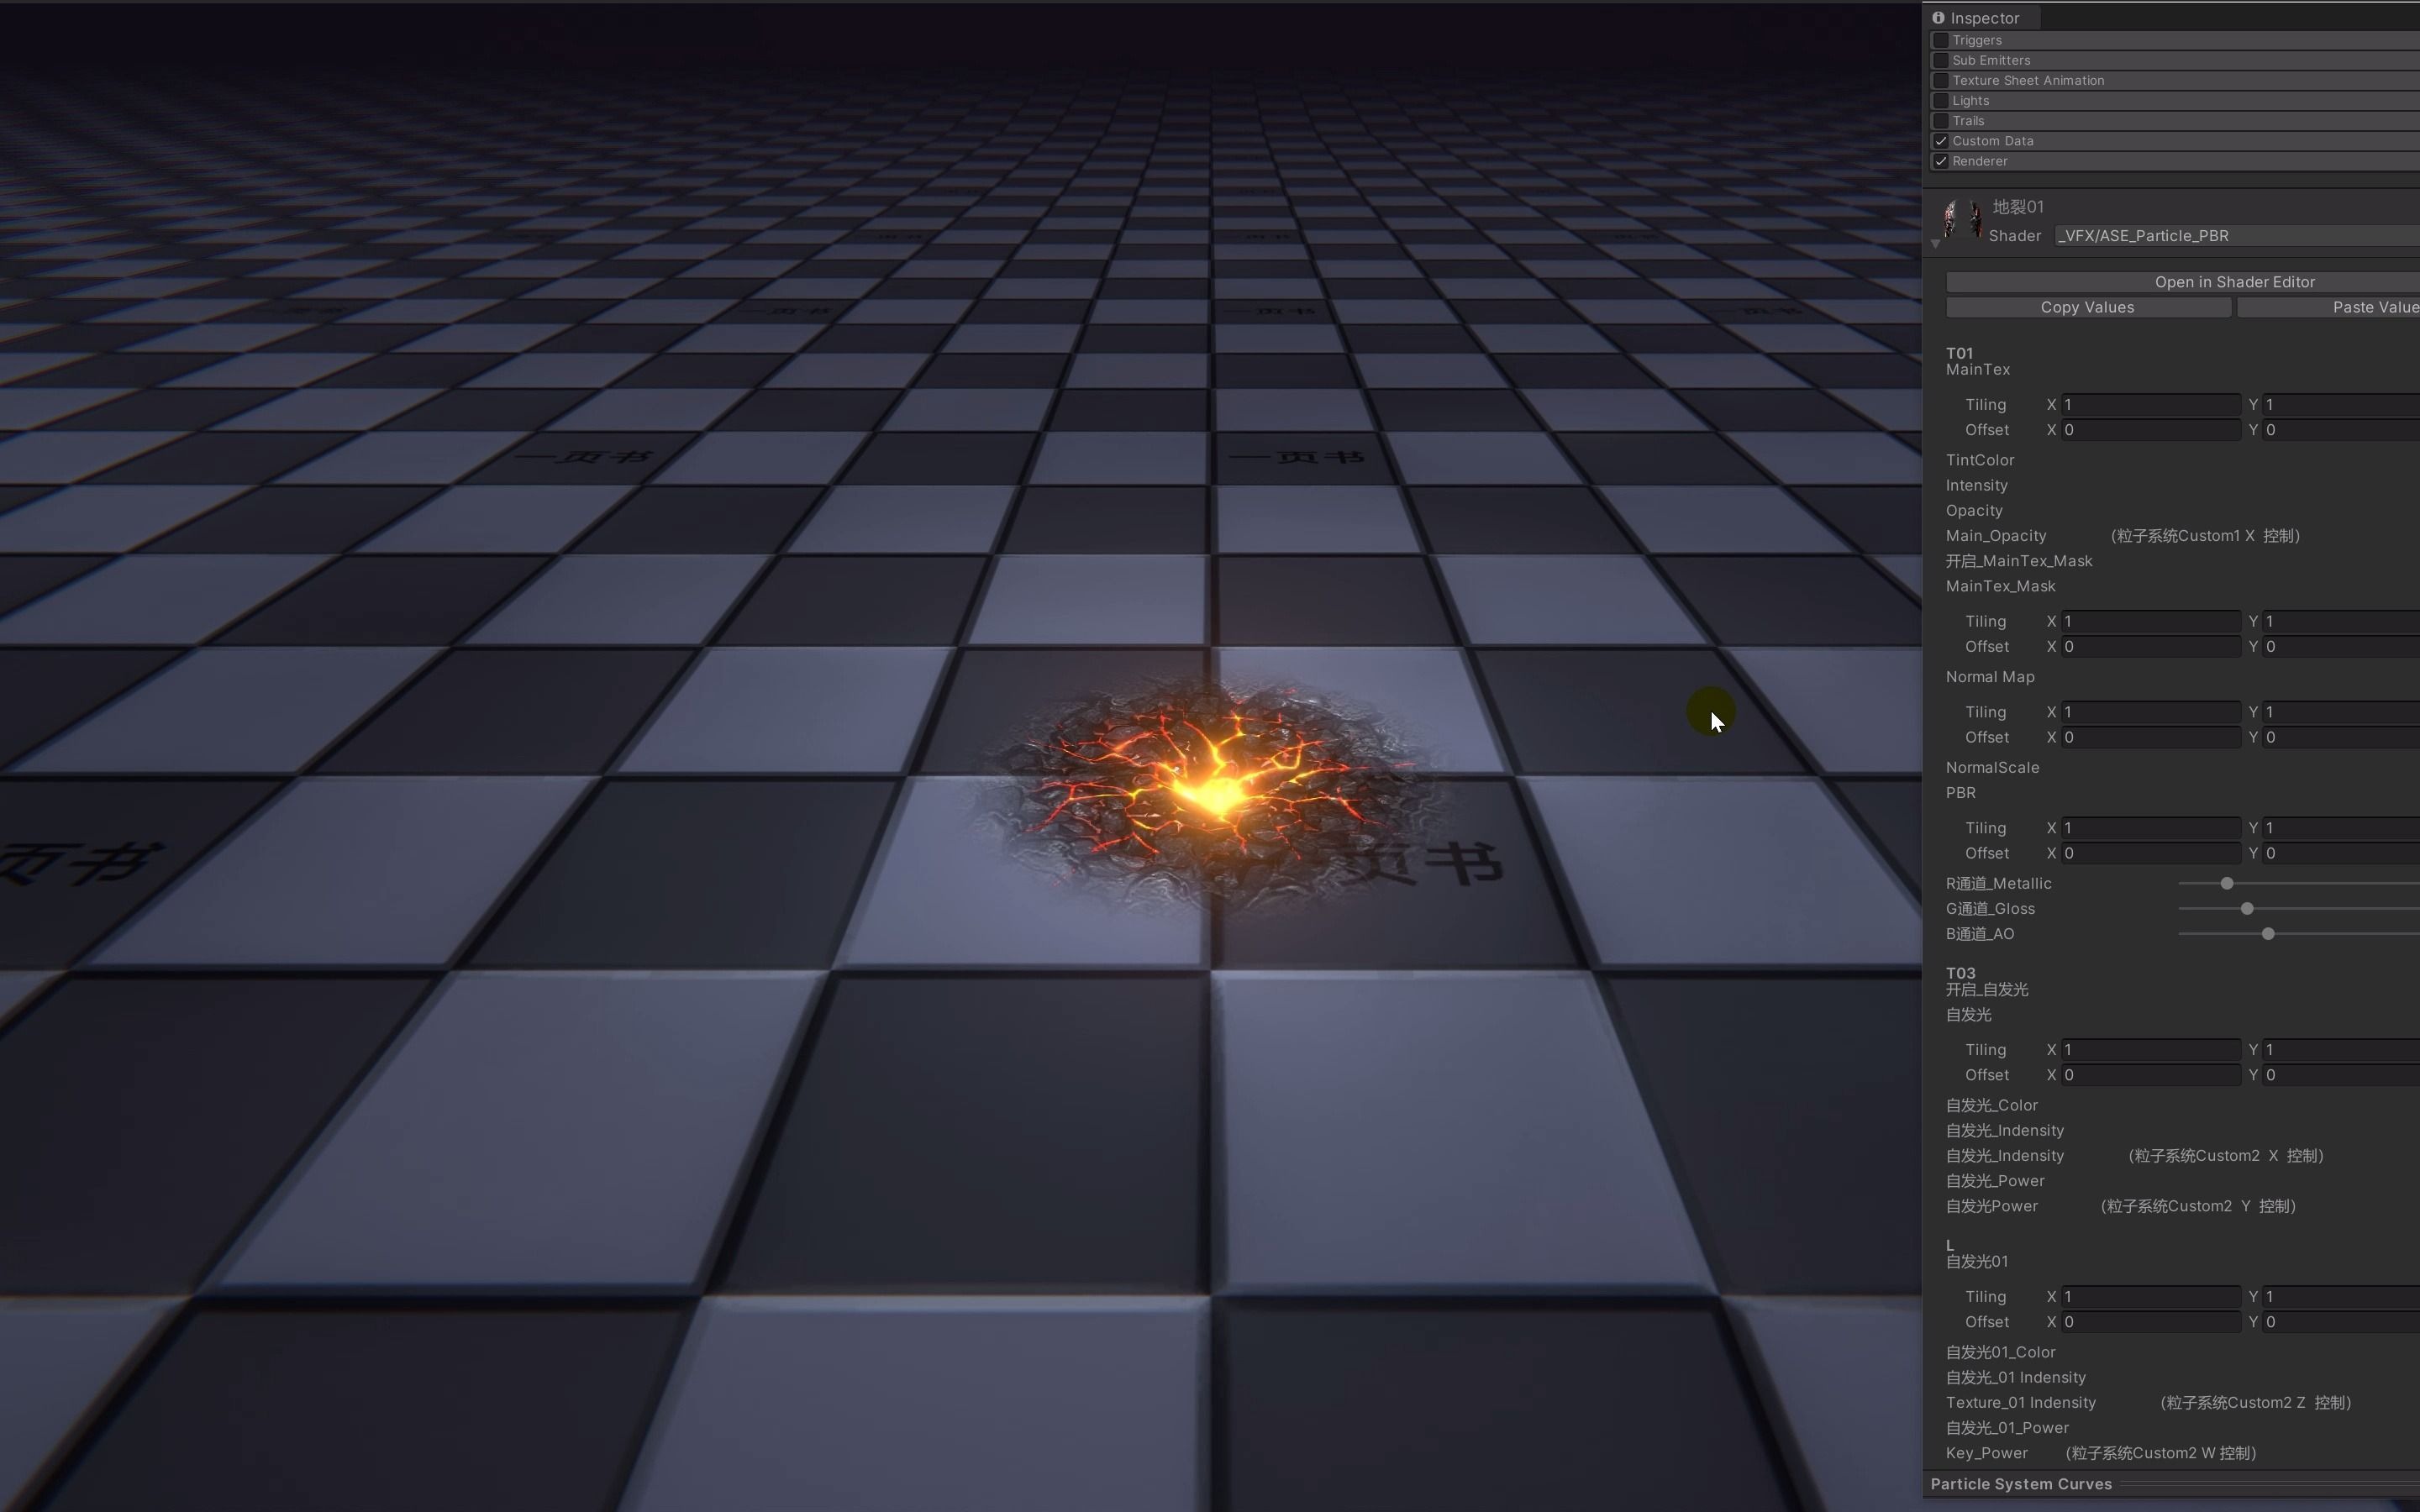
Task: Enable the Lights particle module
Action: 1940,100
